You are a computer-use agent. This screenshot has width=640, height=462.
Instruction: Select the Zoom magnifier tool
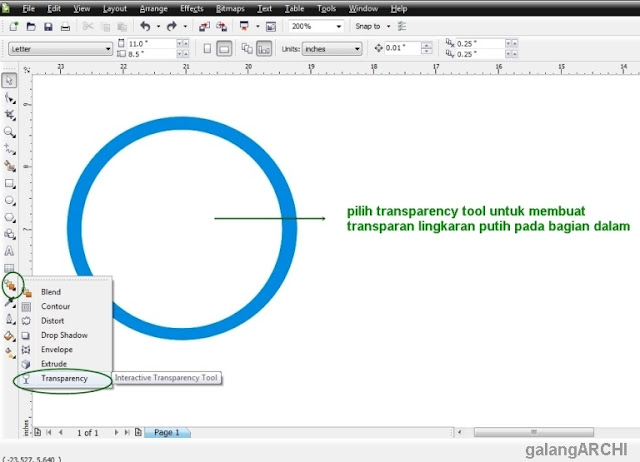click(10, 131)
